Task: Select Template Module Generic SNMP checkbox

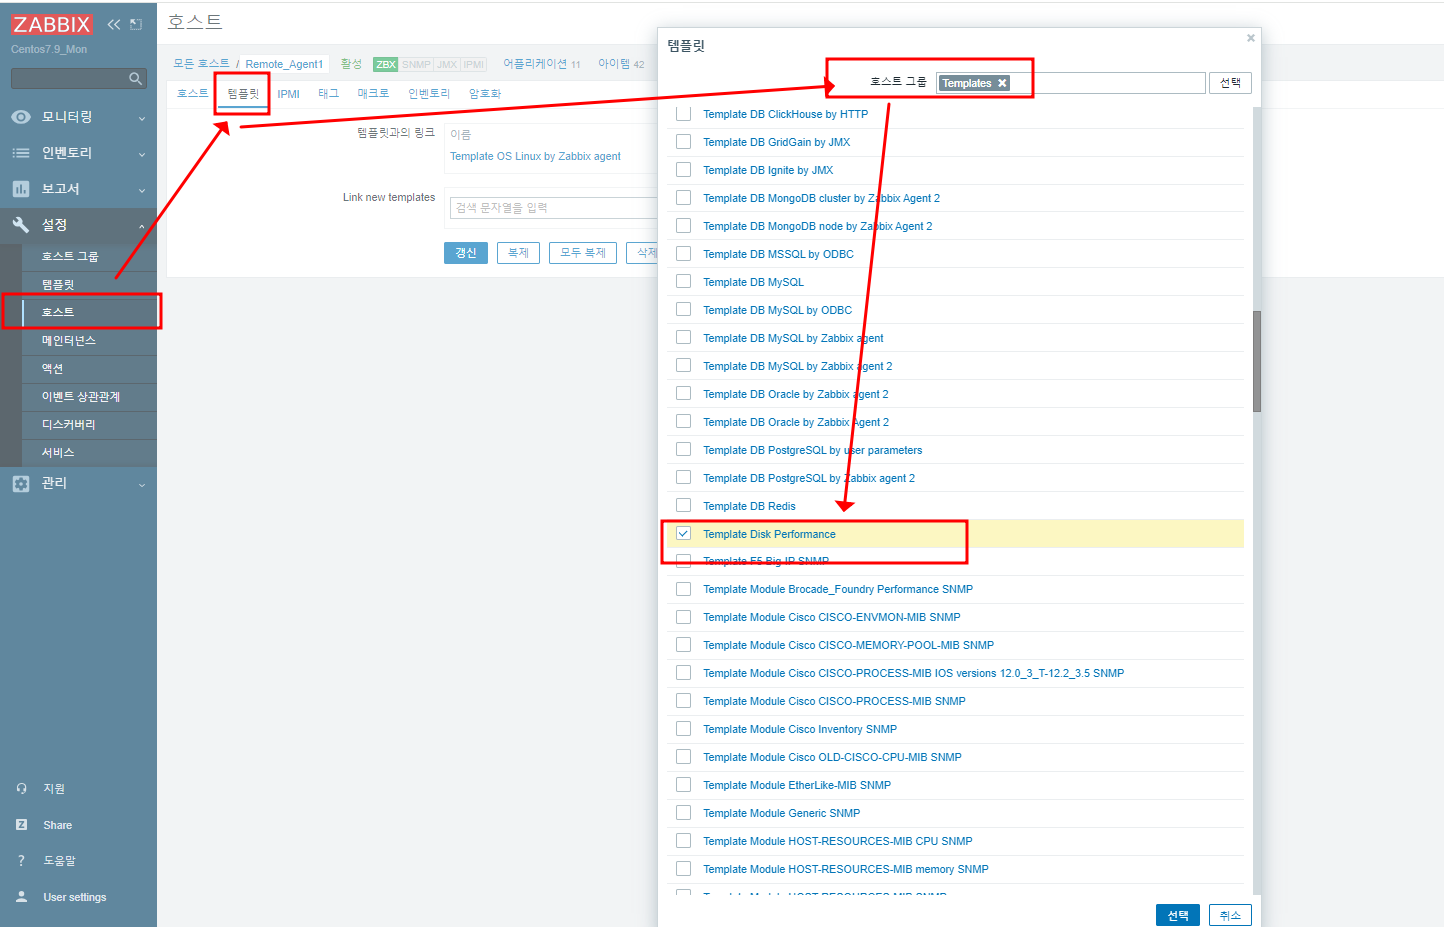Action: pyautogui.click(x=684, y=813)
